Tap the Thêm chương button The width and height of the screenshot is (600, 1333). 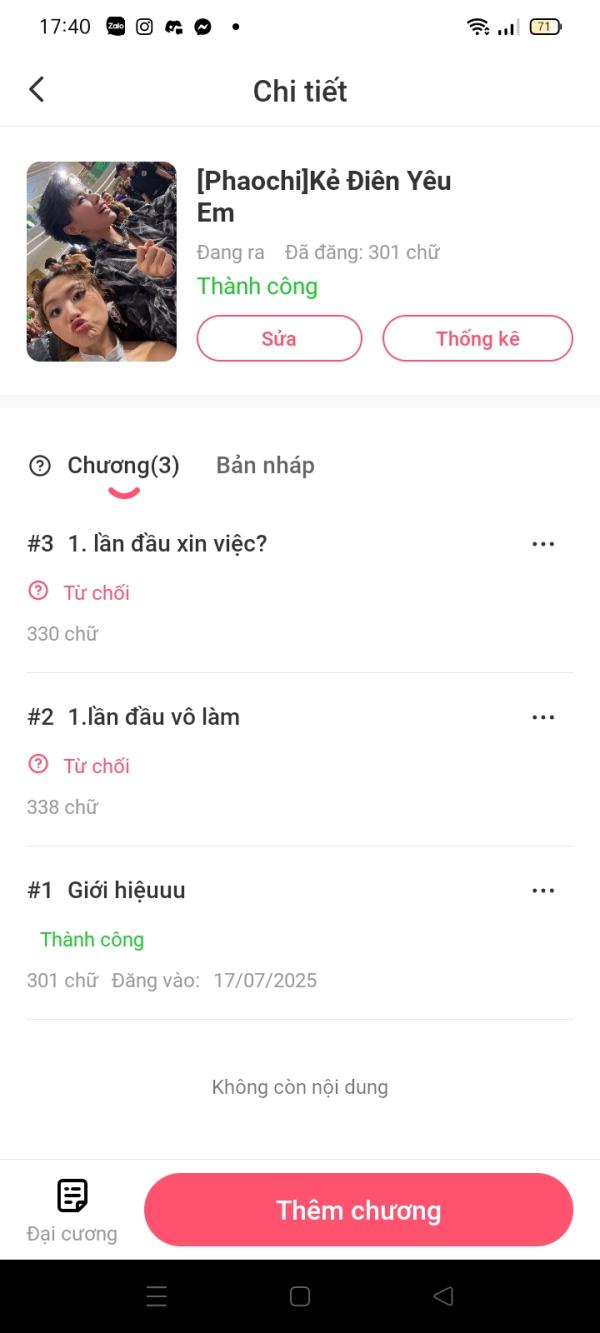(359, 1210)
